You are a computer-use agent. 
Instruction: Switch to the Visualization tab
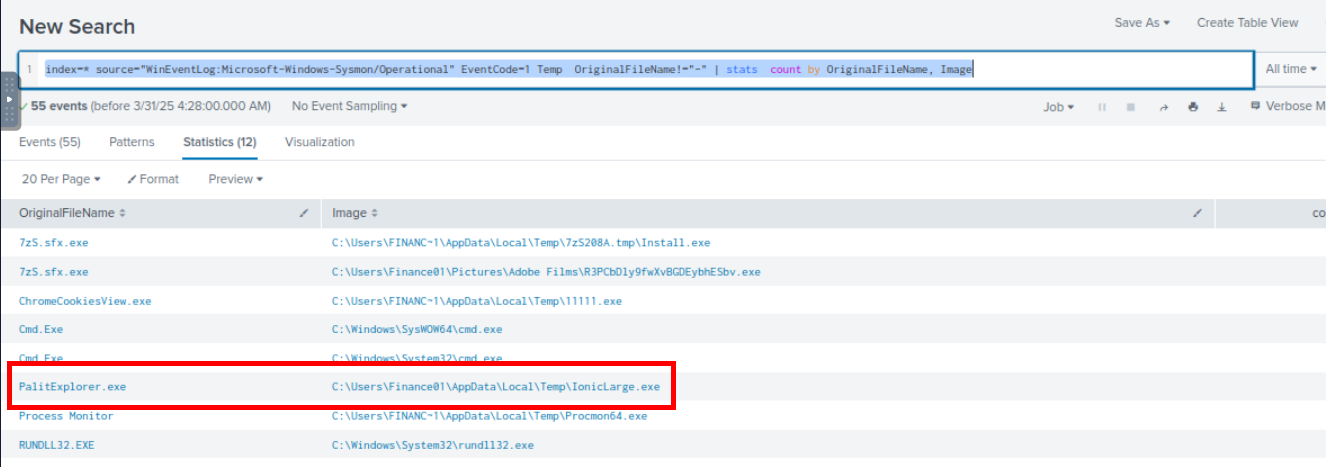coord(319,142)
